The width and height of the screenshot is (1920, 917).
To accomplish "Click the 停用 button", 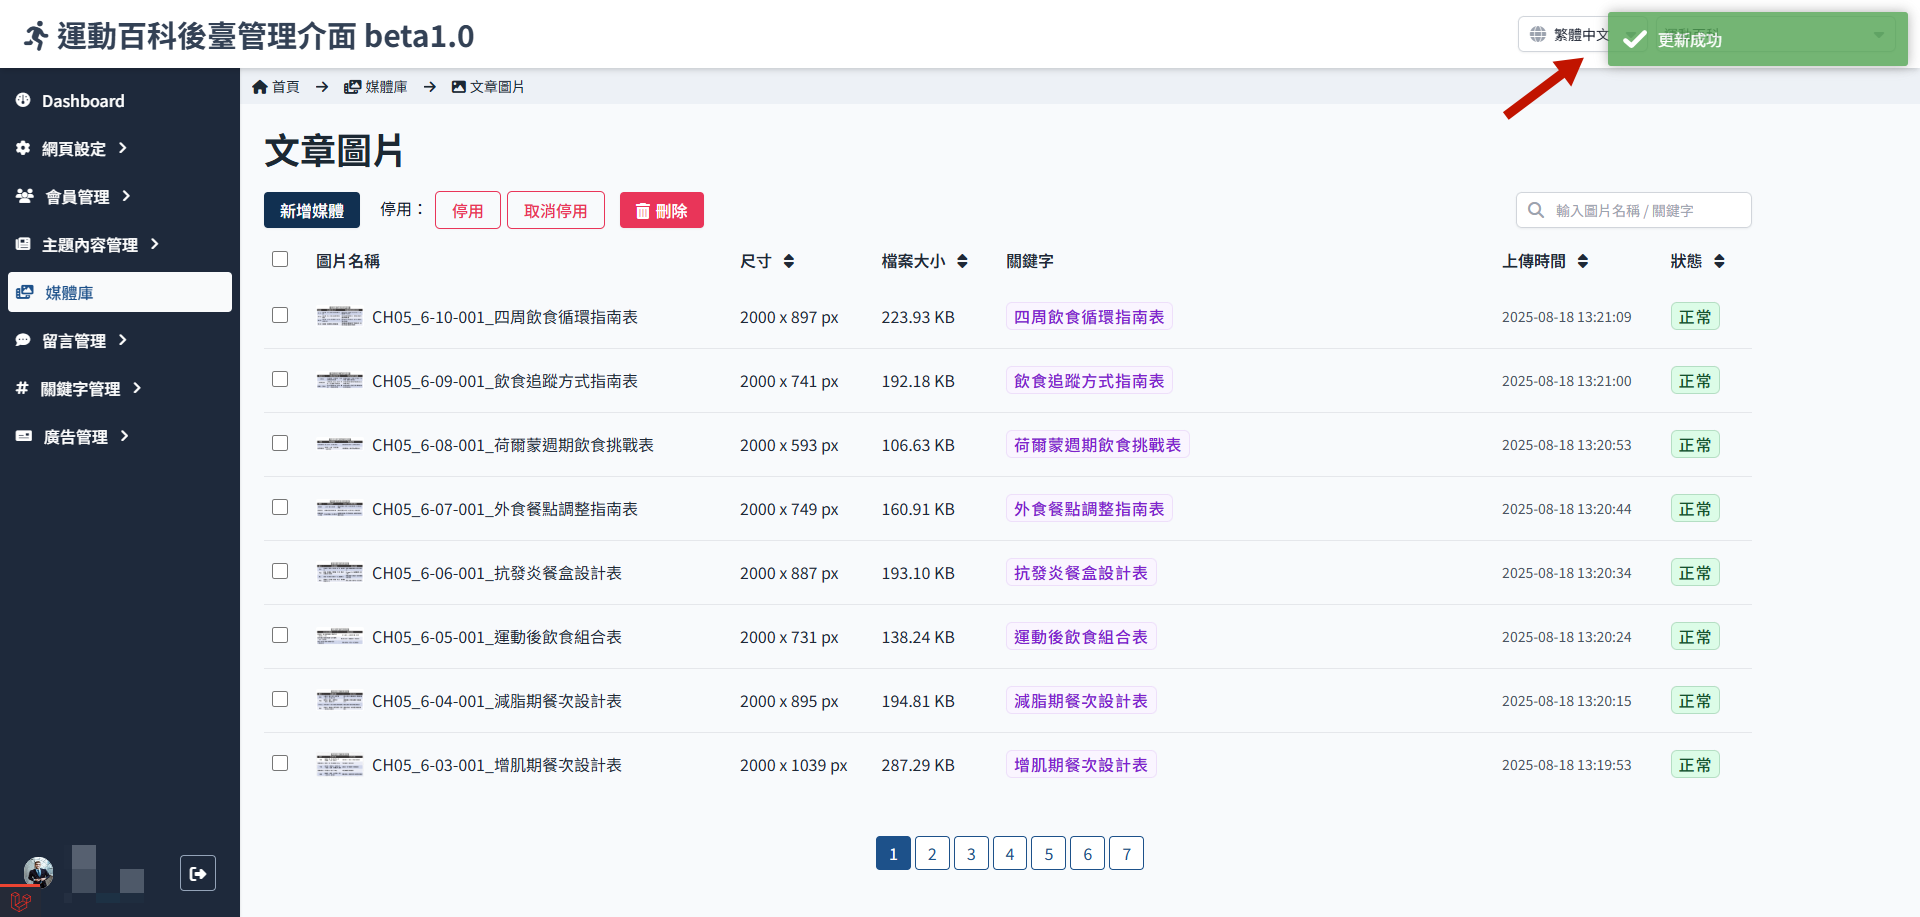I will point(468,210).
